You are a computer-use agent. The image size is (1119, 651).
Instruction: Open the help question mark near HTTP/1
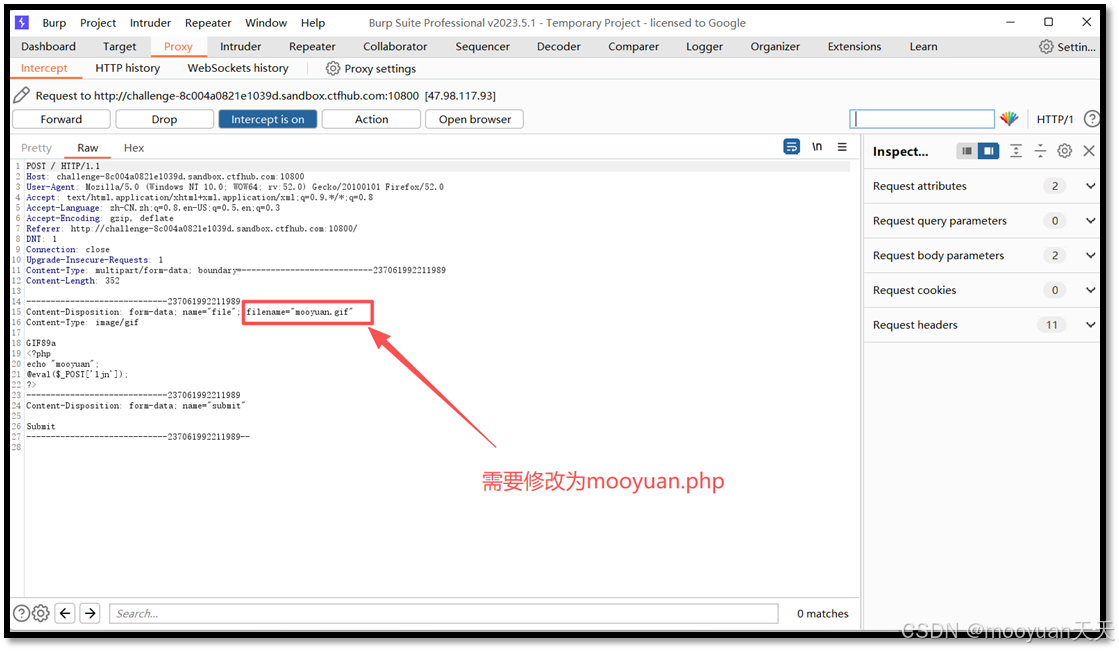[1091, 119]
